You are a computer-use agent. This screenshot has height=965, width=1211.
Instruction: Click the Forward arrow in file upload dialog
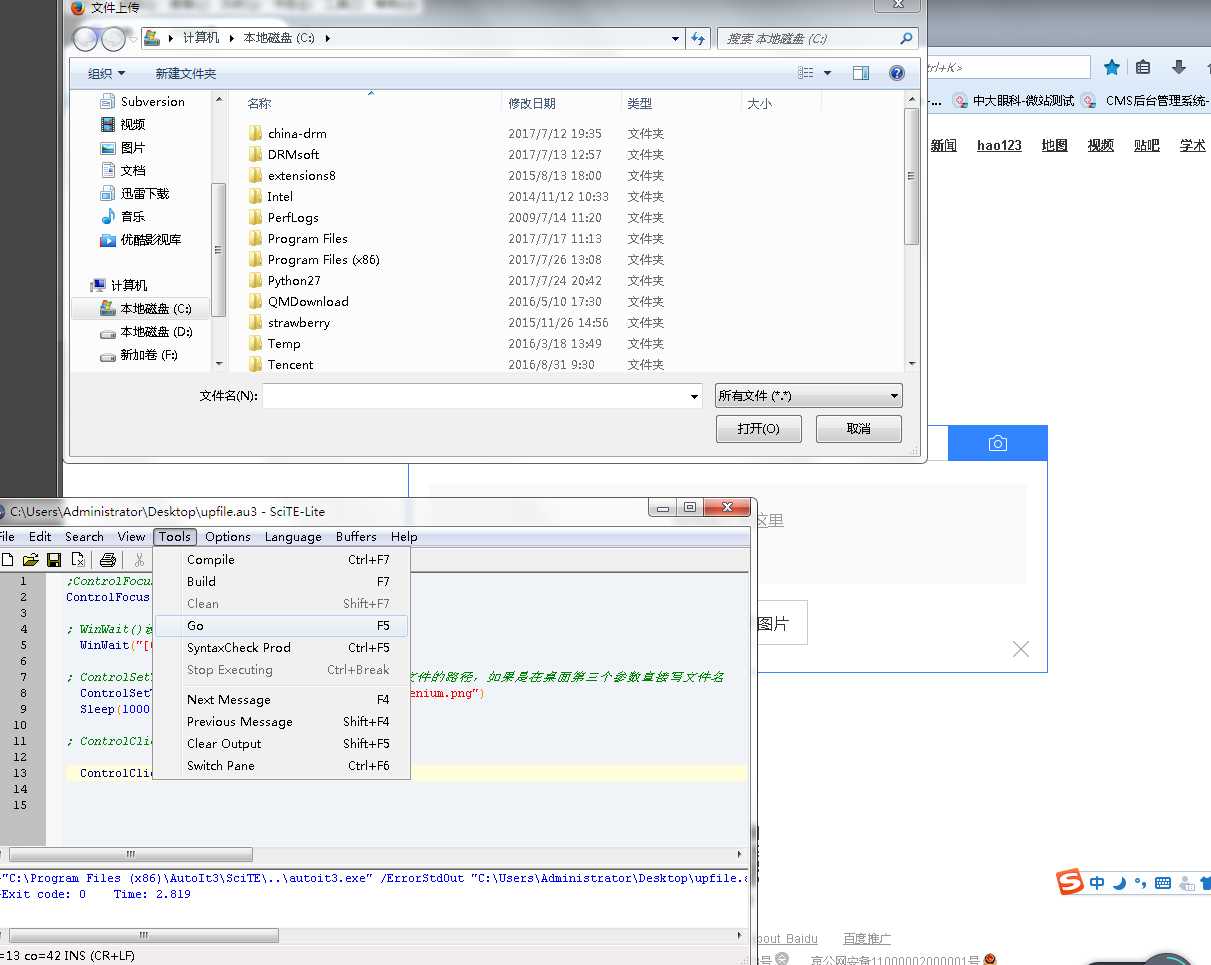tap(113, 39)
